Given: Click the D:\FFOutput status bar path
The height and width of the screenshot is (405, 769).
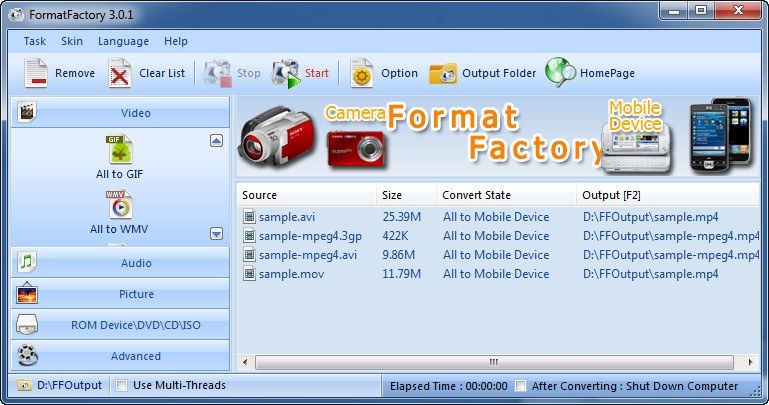Looking at the screenshot, I should [x=70, y=385].
